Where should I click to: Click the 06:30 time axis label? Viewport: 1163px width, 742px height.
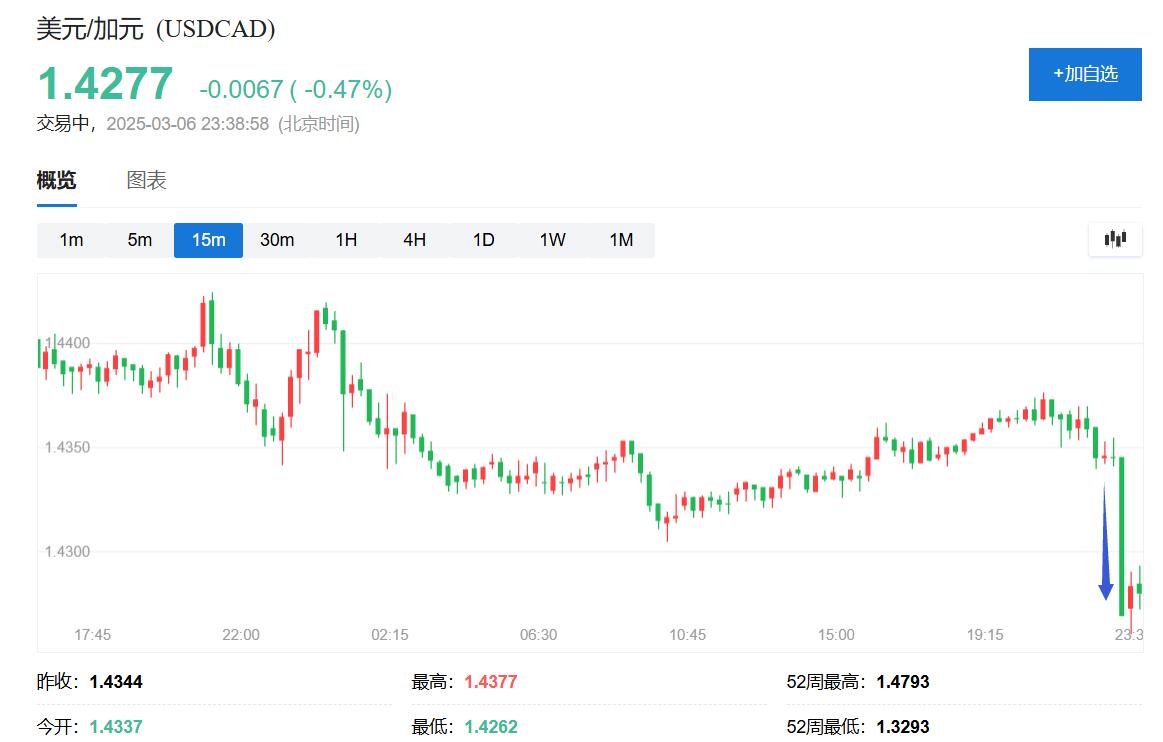538,635
